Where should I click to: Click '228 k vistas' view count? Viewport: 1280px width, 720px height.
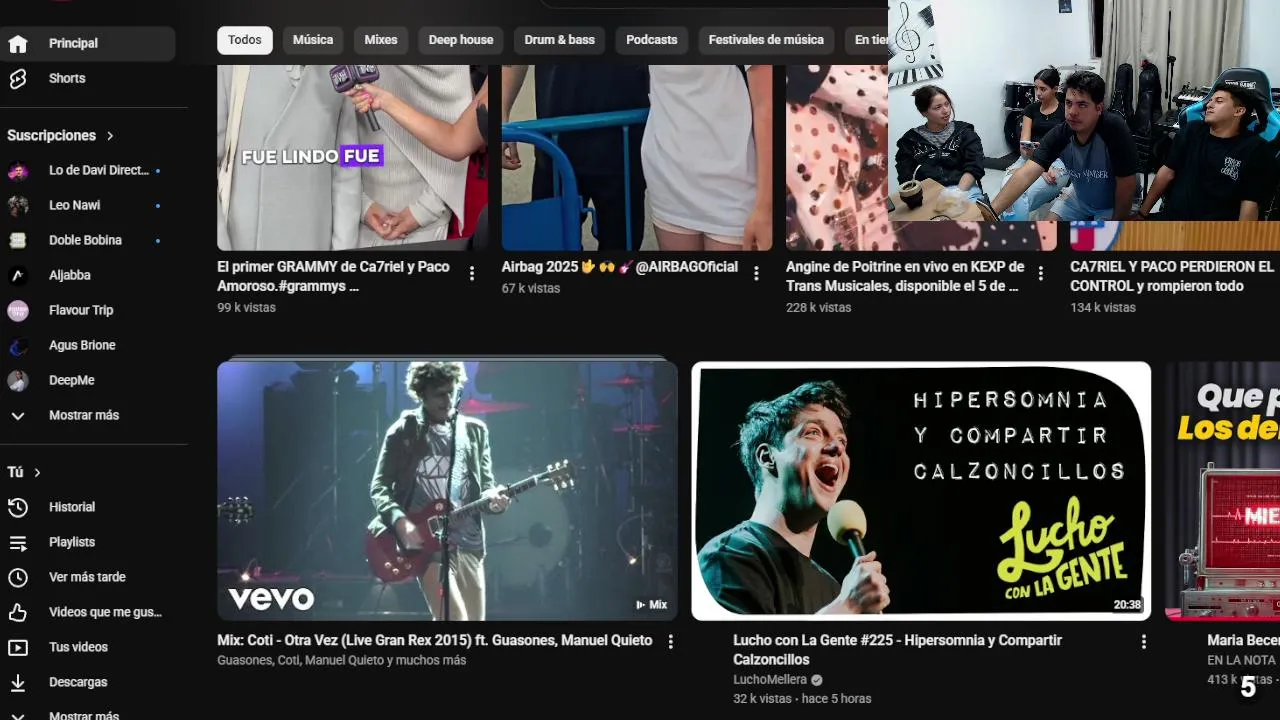818,308
